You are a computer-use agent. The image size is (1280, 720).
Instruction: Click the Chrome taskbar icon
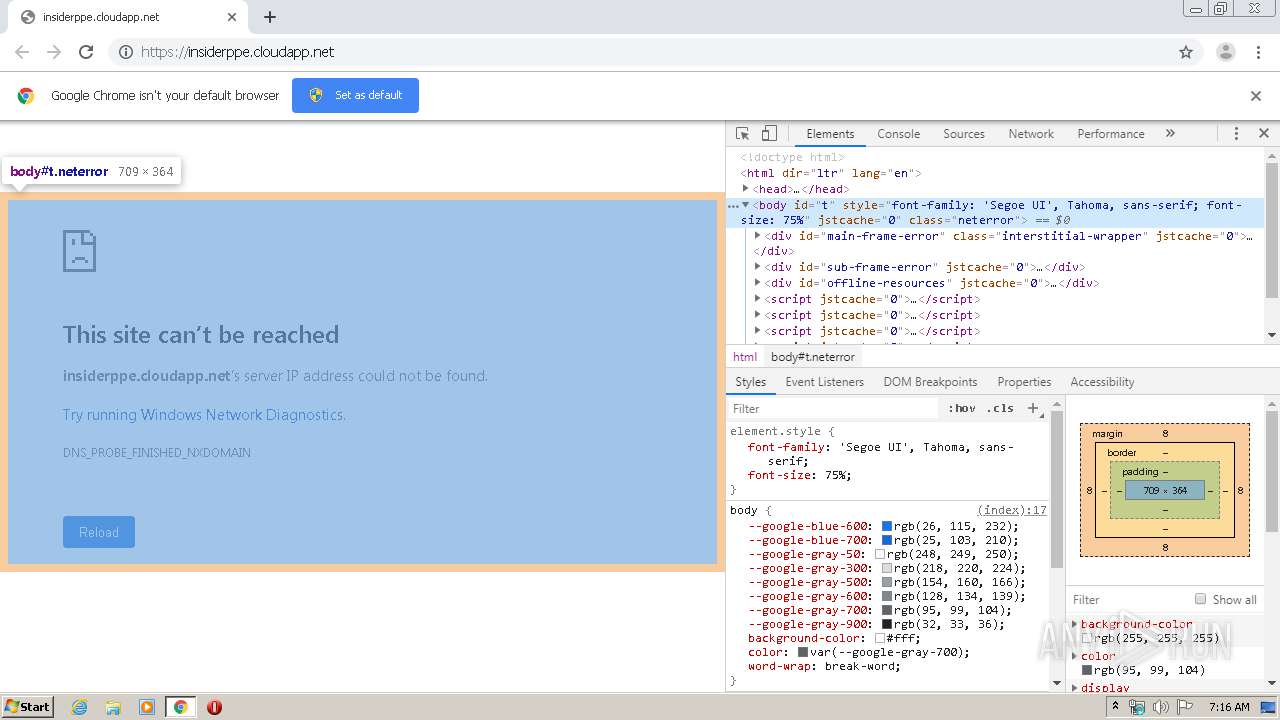(180, 707)
